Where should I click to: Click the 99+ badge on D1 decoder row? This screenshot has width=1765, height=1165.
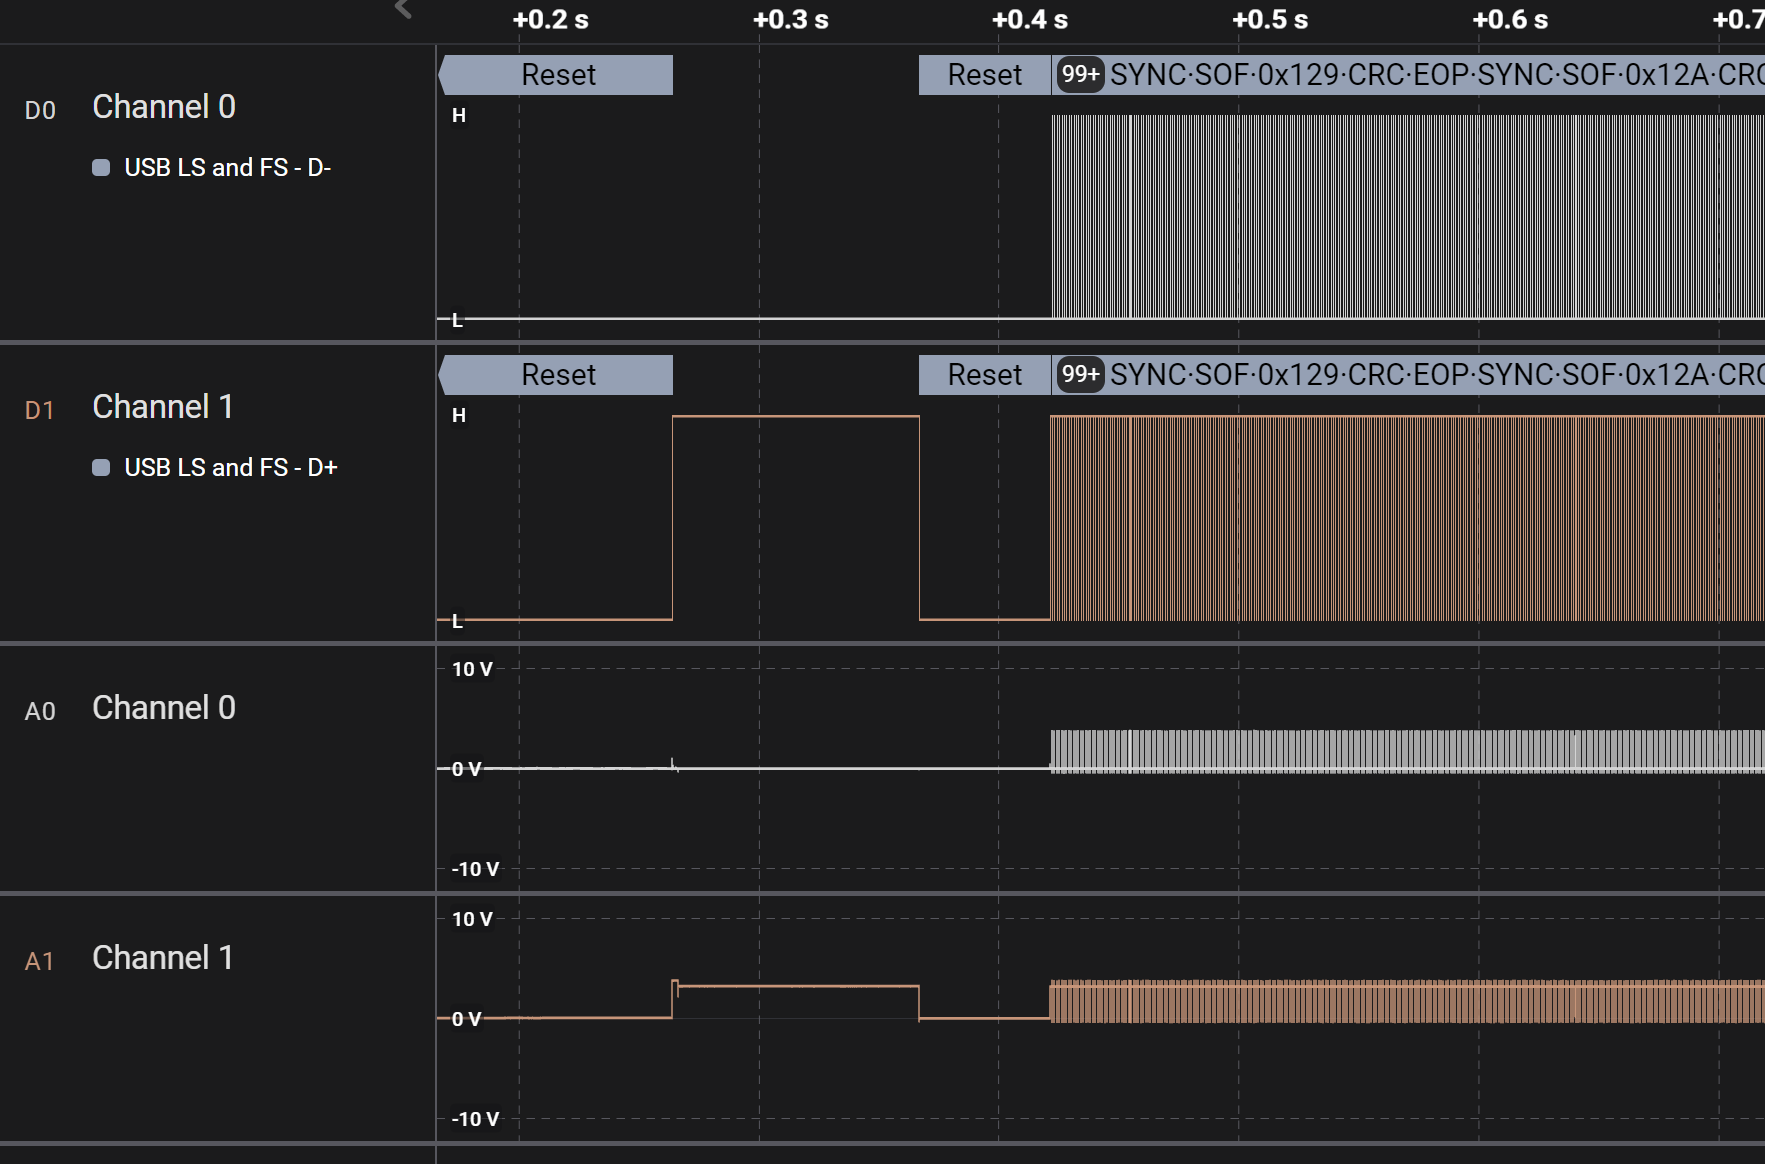tap(1080, 374)
